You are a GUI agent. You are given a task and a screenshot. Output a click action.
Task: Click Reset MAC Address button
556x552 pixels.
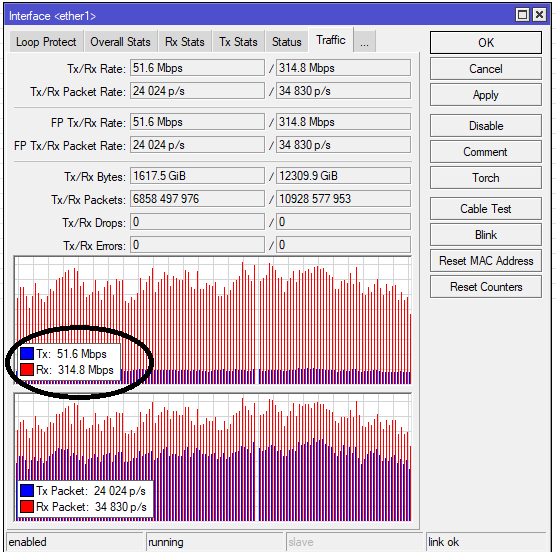coord(486,261)
